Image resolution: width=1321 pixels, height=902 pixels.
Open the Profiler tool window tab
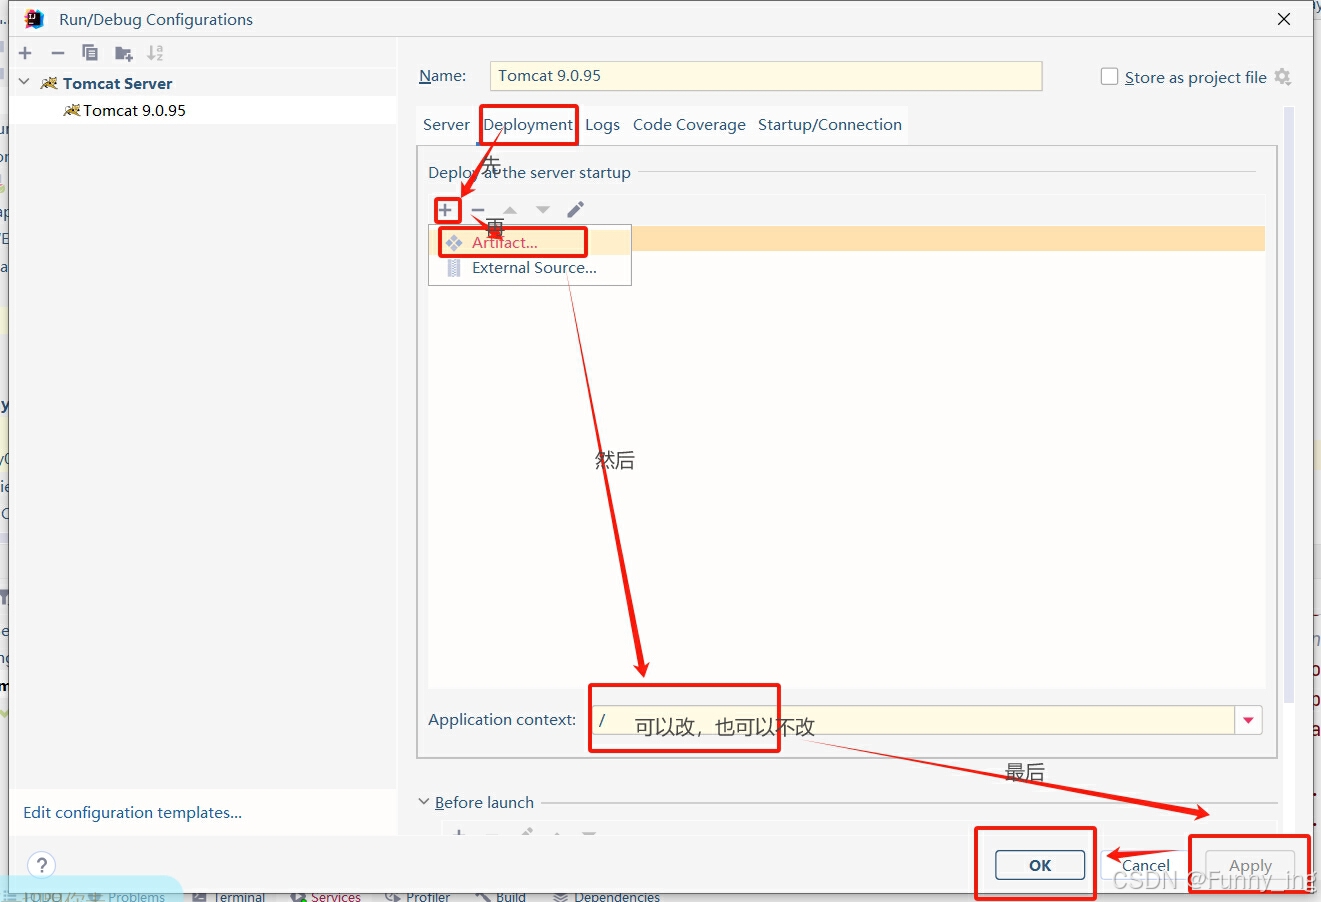[x=418, y=897]
